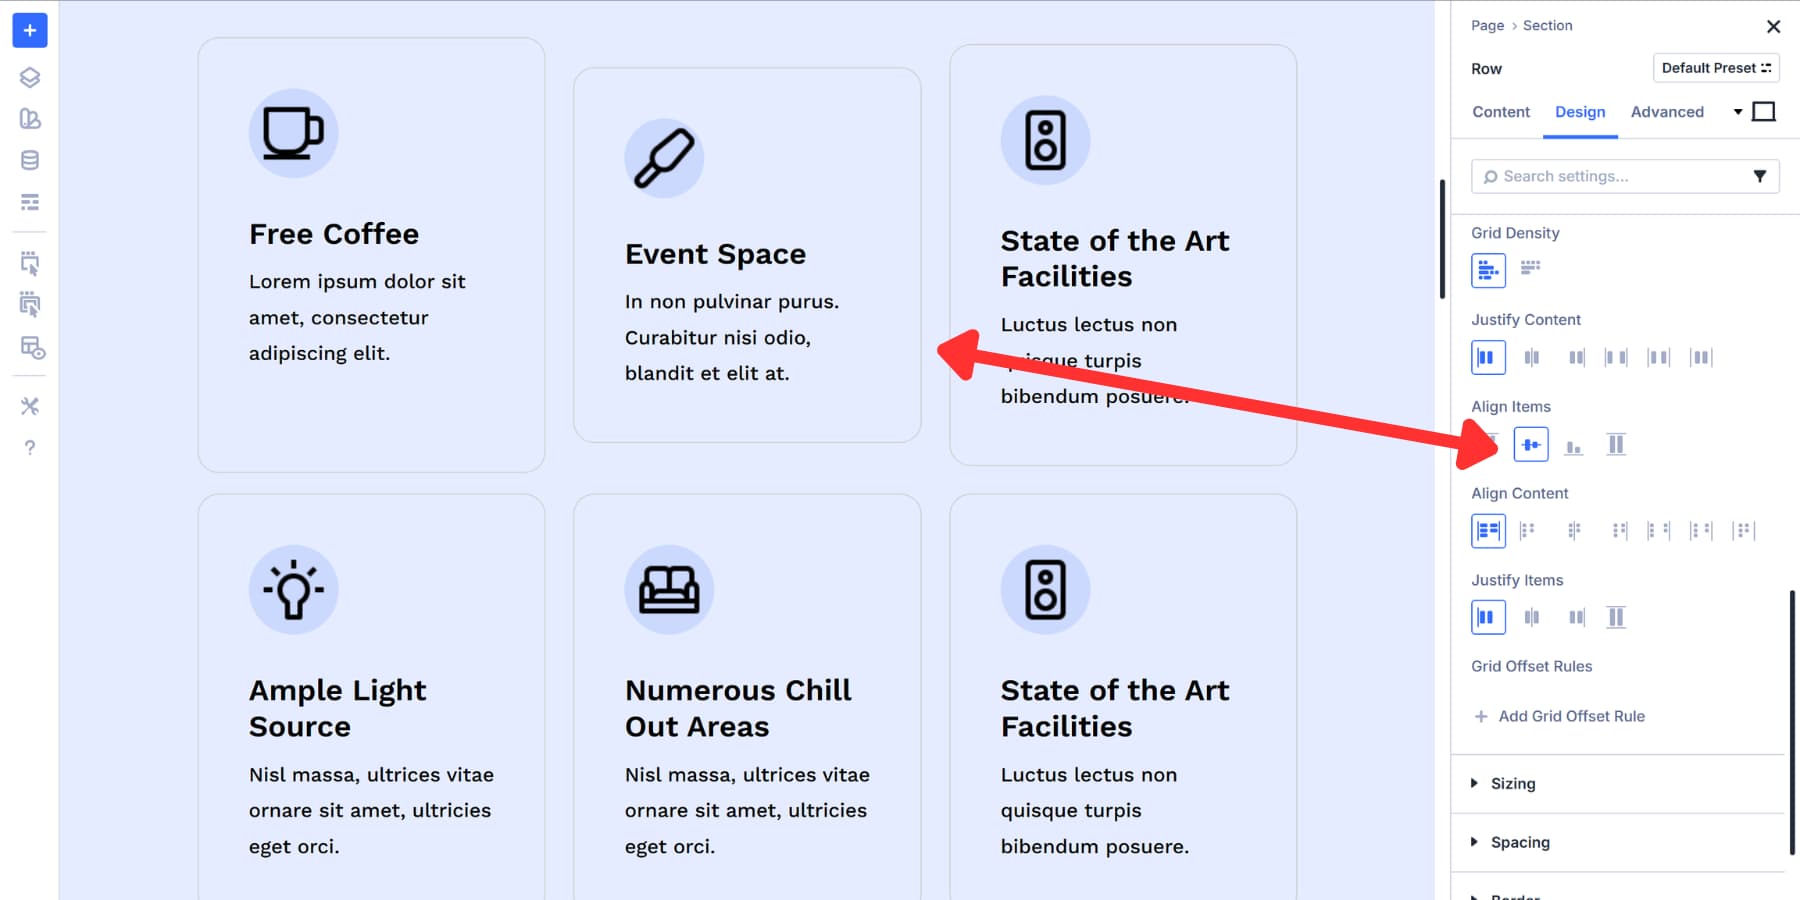Open the dropdown arrow next to Advanced tab

(x=1738, y=112)
